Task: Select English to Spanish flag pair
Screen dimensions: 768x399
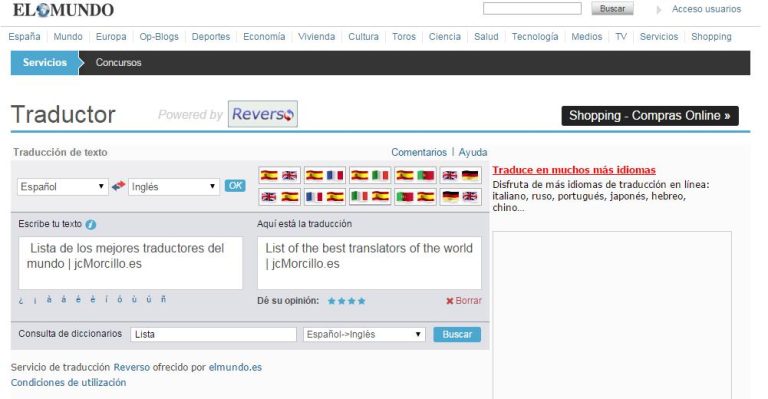Action: point(279,197)
